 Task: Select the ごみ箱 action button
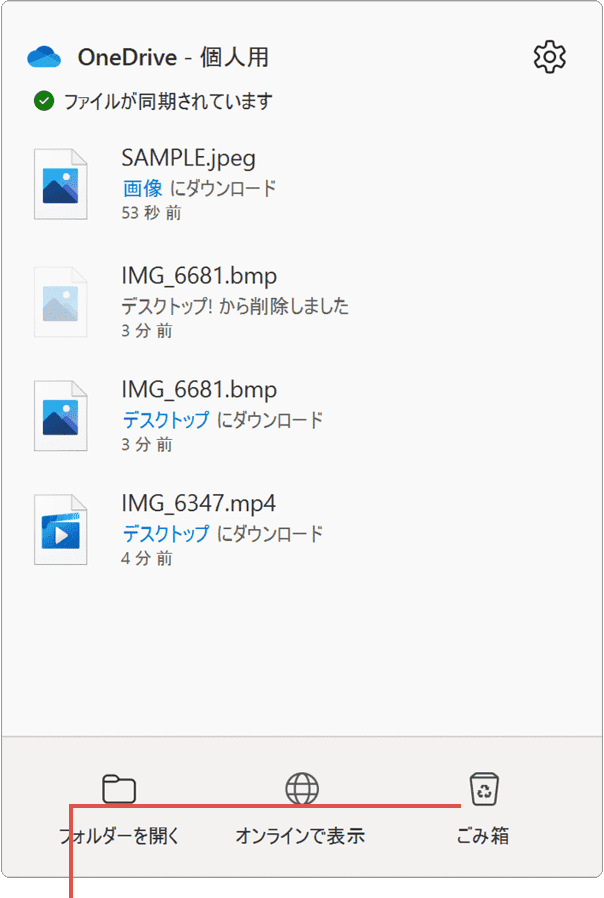[484, 836]
